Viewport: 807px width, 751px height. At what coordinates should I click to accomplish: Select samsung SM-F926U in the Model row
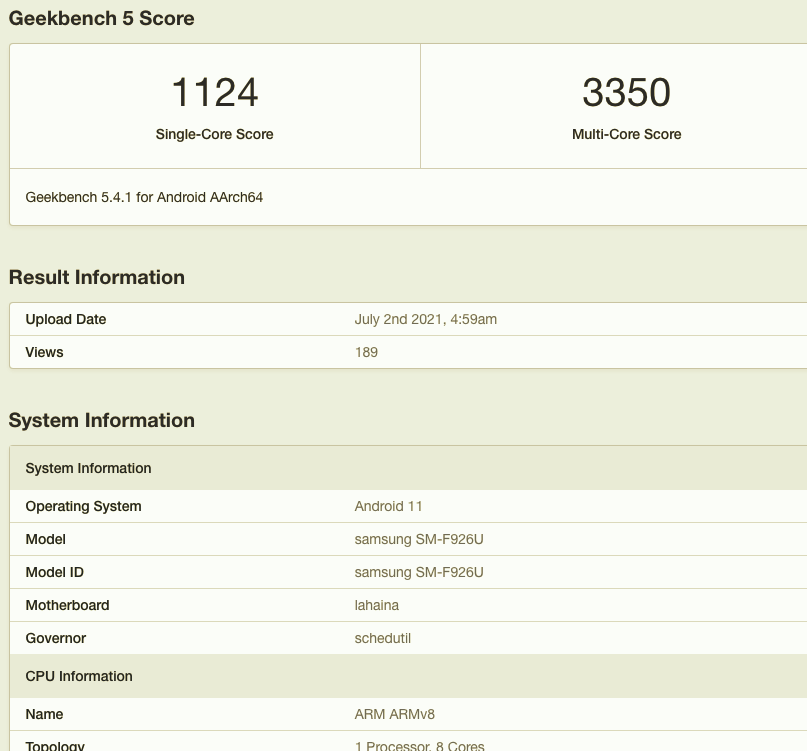(x=419, y=539)
